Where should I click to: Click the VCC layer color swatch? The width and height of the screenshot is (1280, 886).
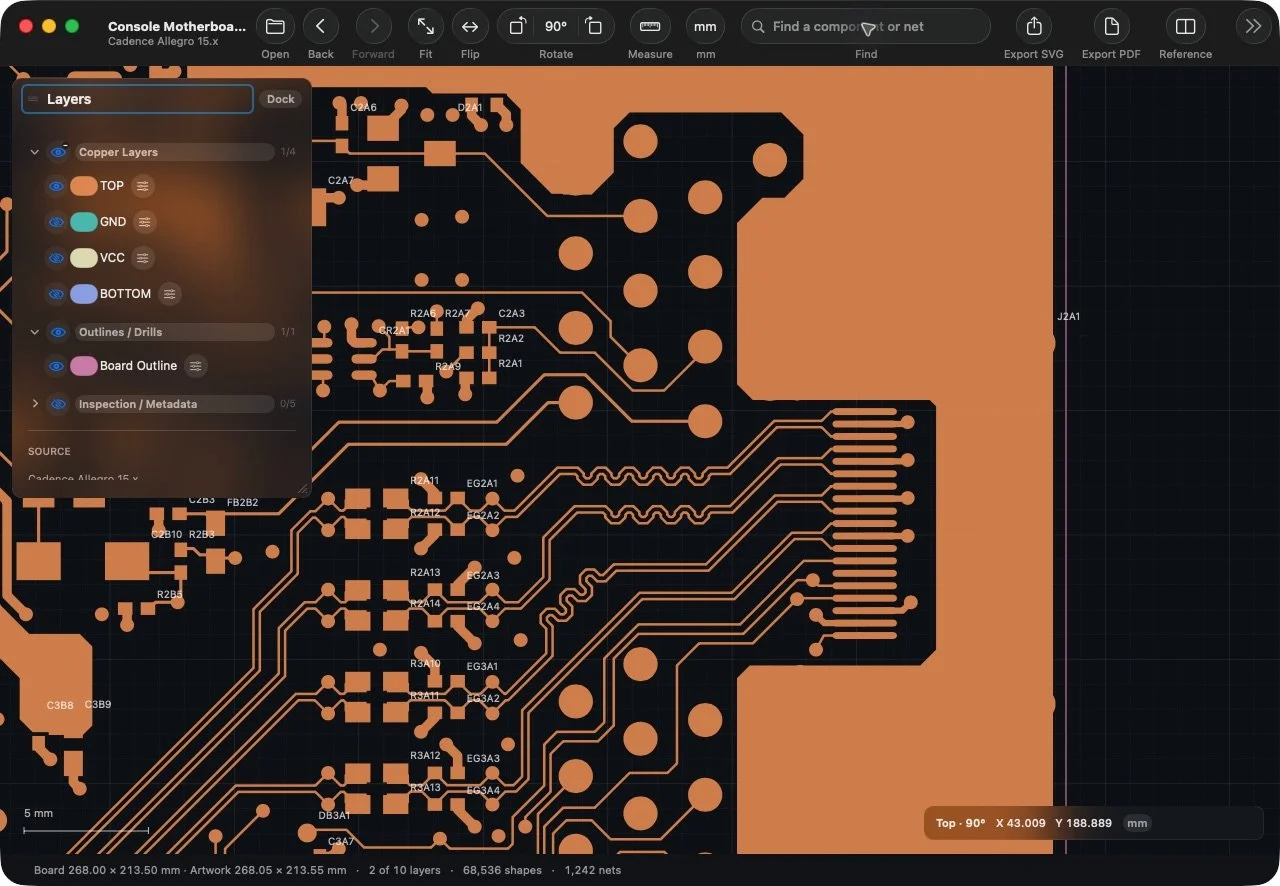coord(84,258)
